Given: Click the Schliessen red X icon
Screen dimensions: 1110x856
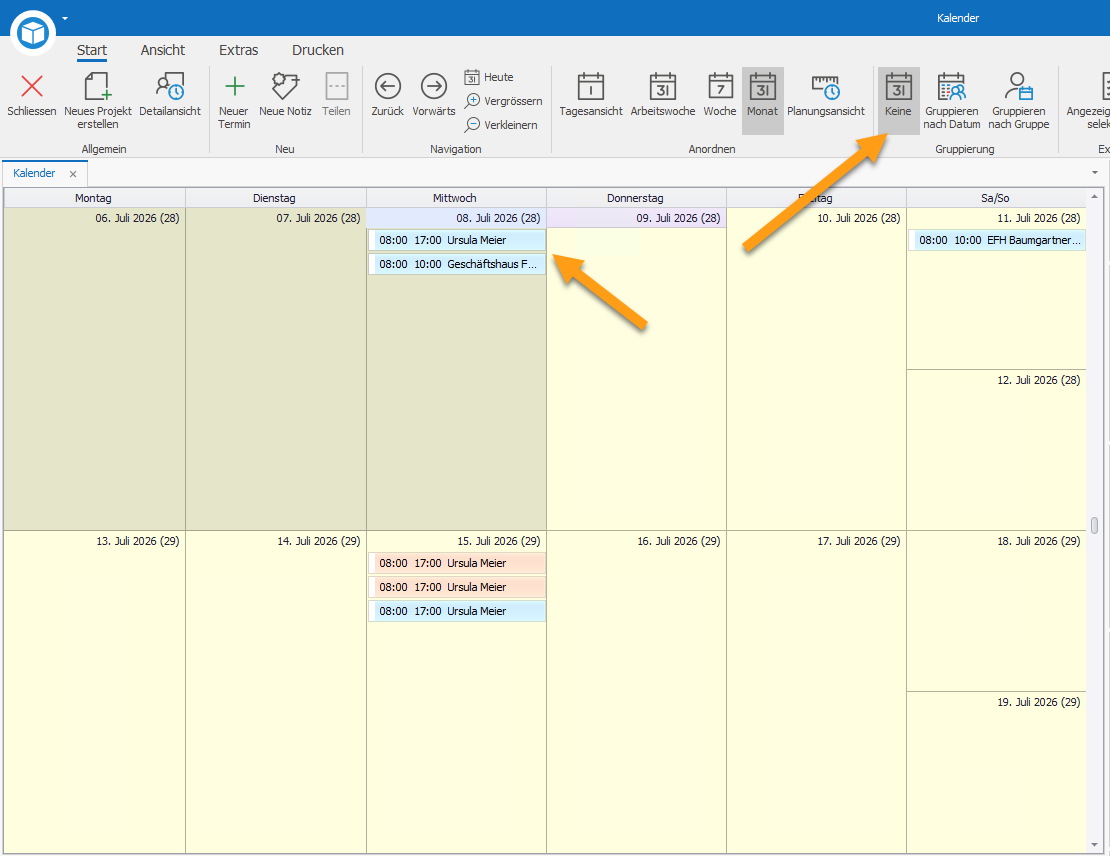Looking at the screenshot, I should [32, 86].
